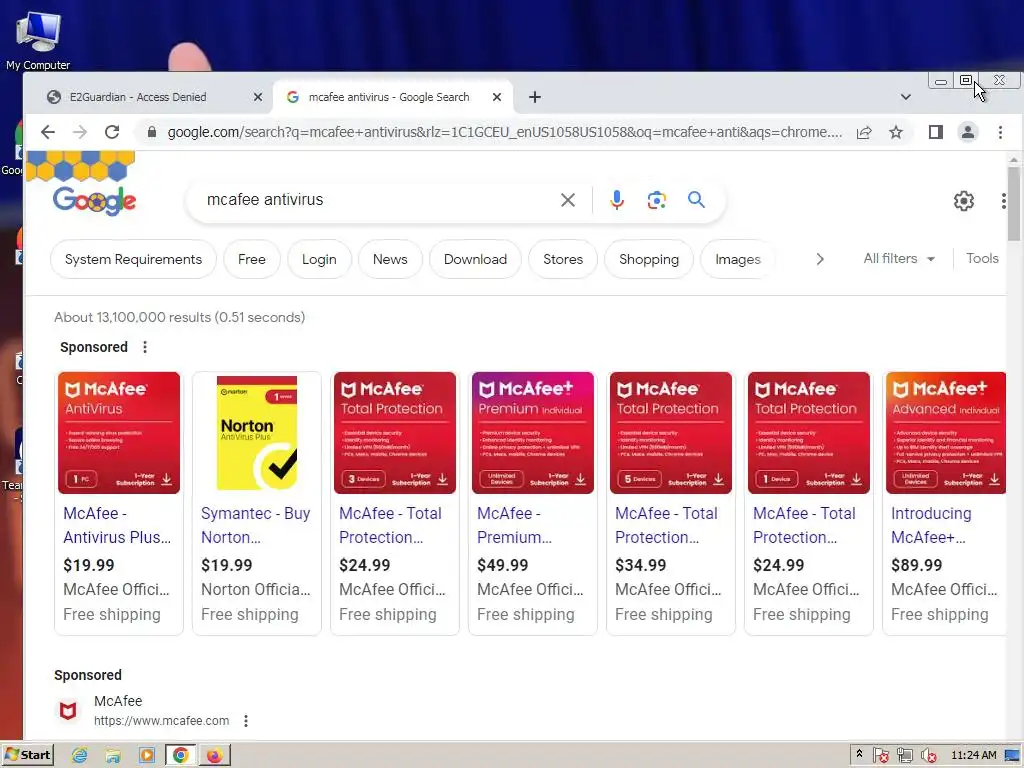Open McAfee Total Protection $34.99 listing
The width and height of the screenshot is (1024, 768).
tap(671, 503)
